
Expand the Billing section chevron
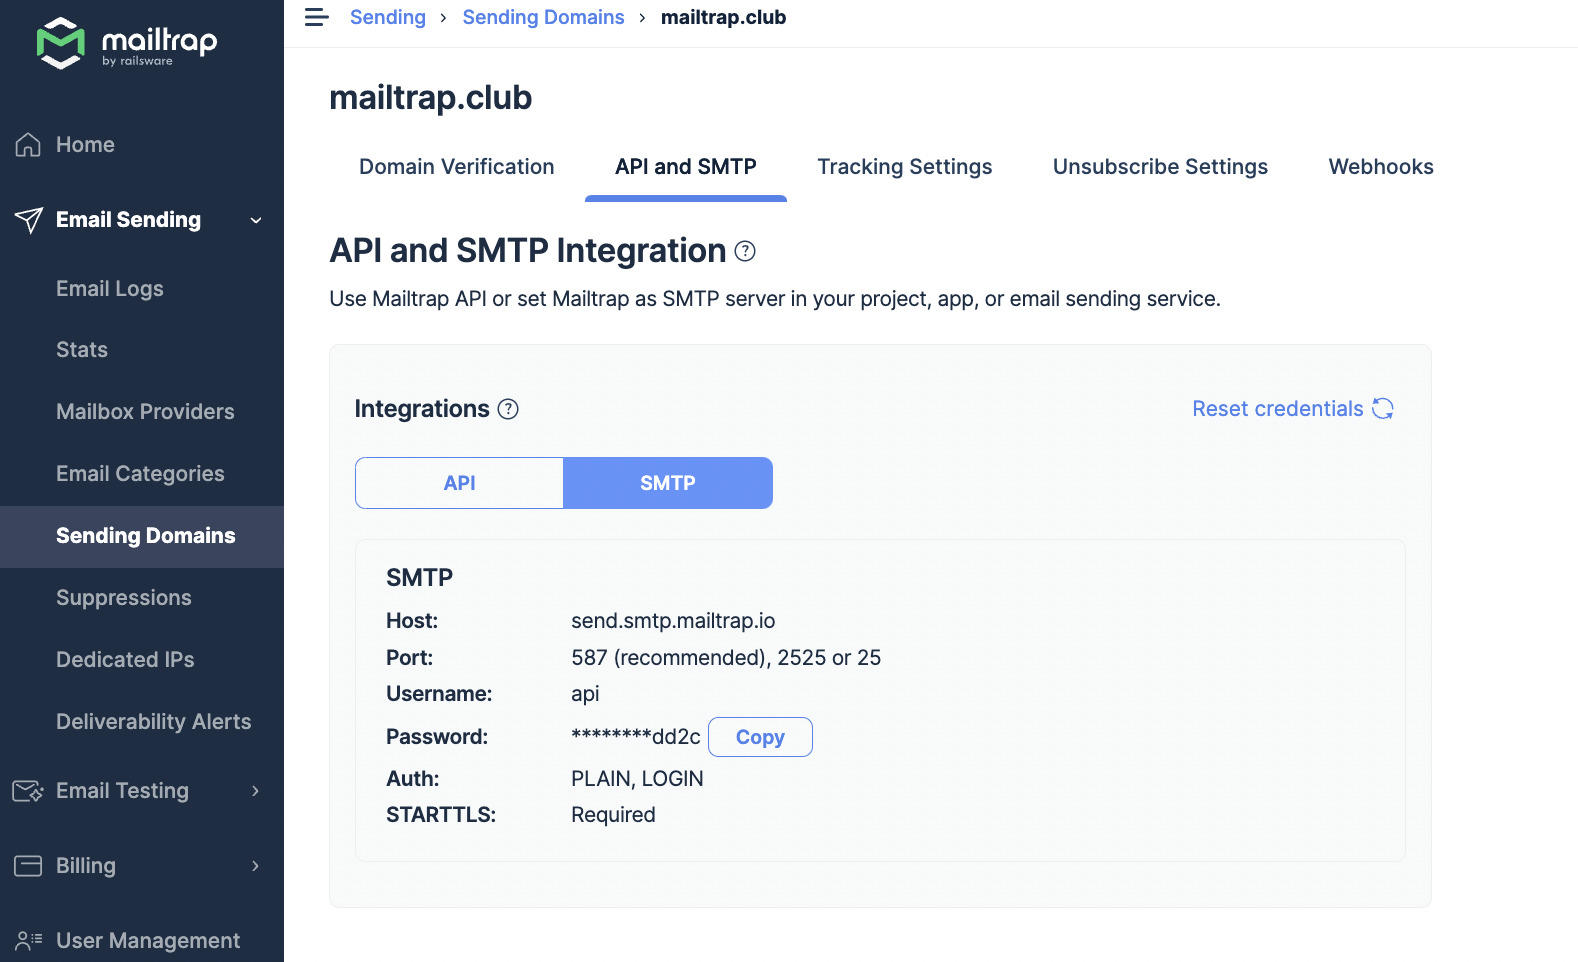click(x=256, y=866)
